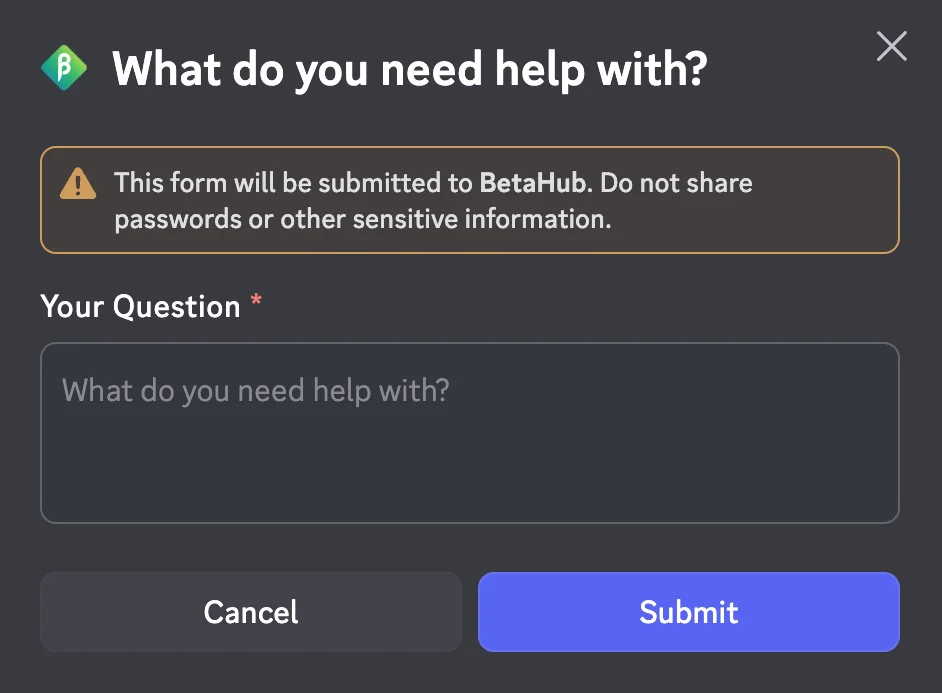Viewport: 942px width, 693px height.
Task: Cancel the help request dialog
Action: pos(250,612)
